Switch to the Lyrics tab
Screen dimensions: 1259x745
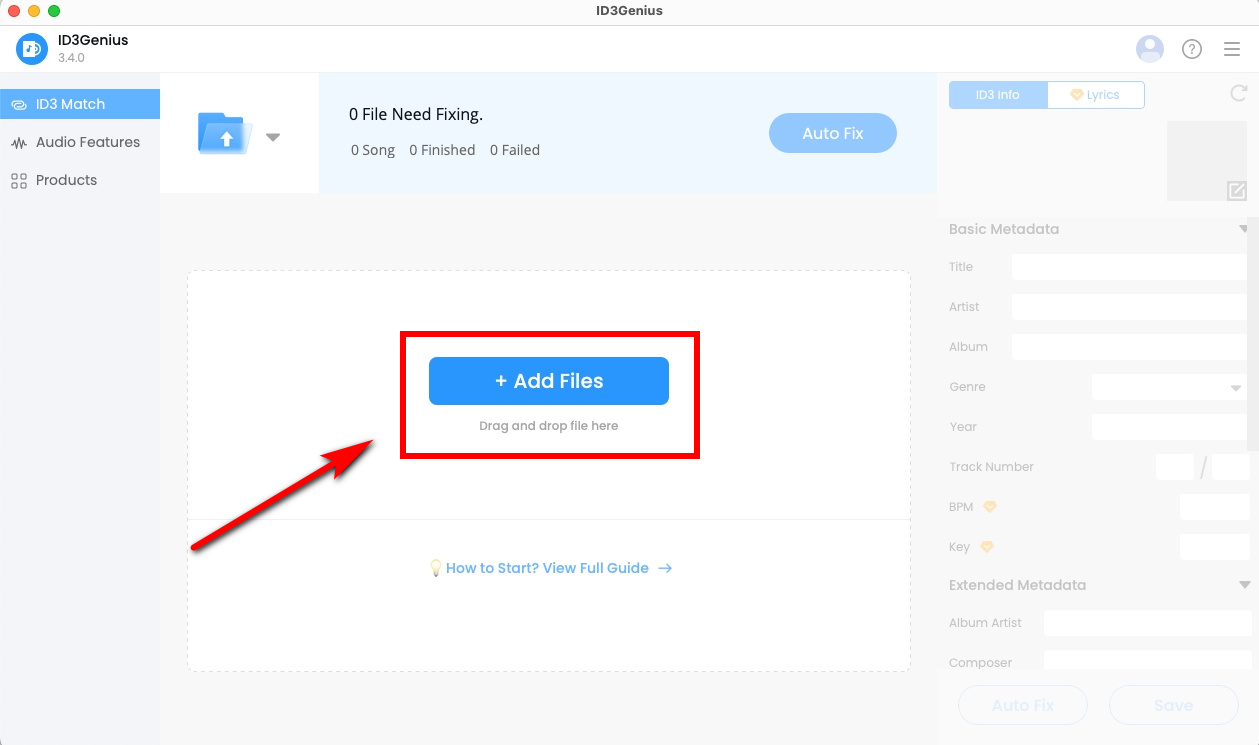coord(1095,95)
